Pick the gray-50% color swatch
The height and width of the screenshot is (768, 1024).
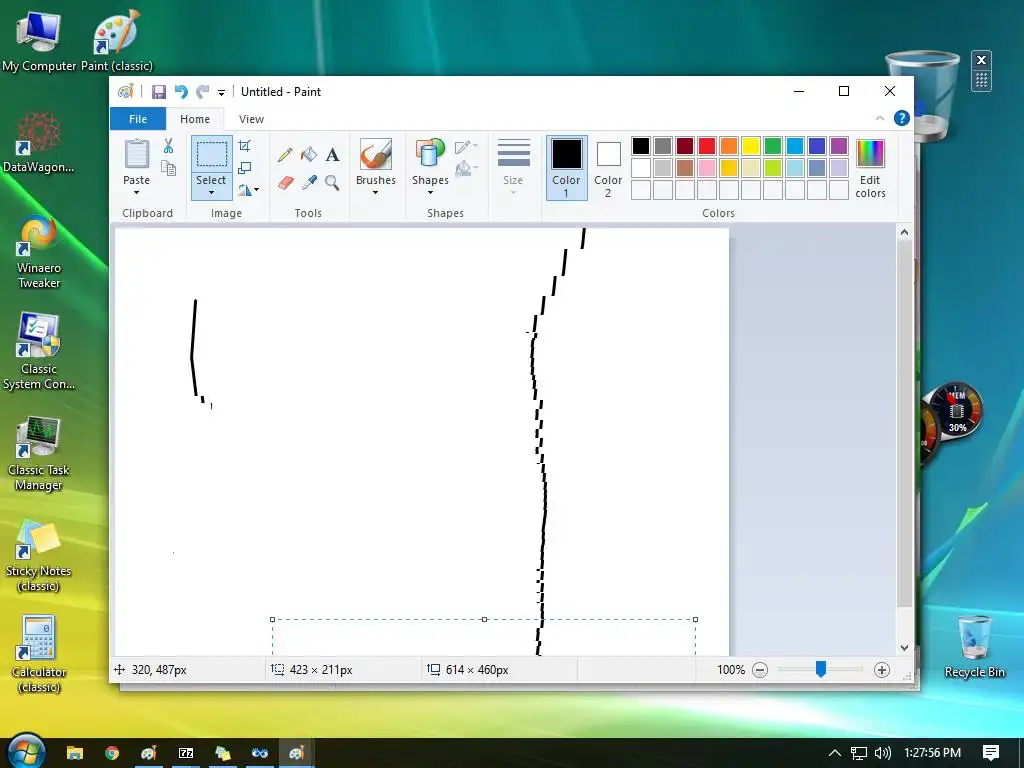tap(663, 146)
